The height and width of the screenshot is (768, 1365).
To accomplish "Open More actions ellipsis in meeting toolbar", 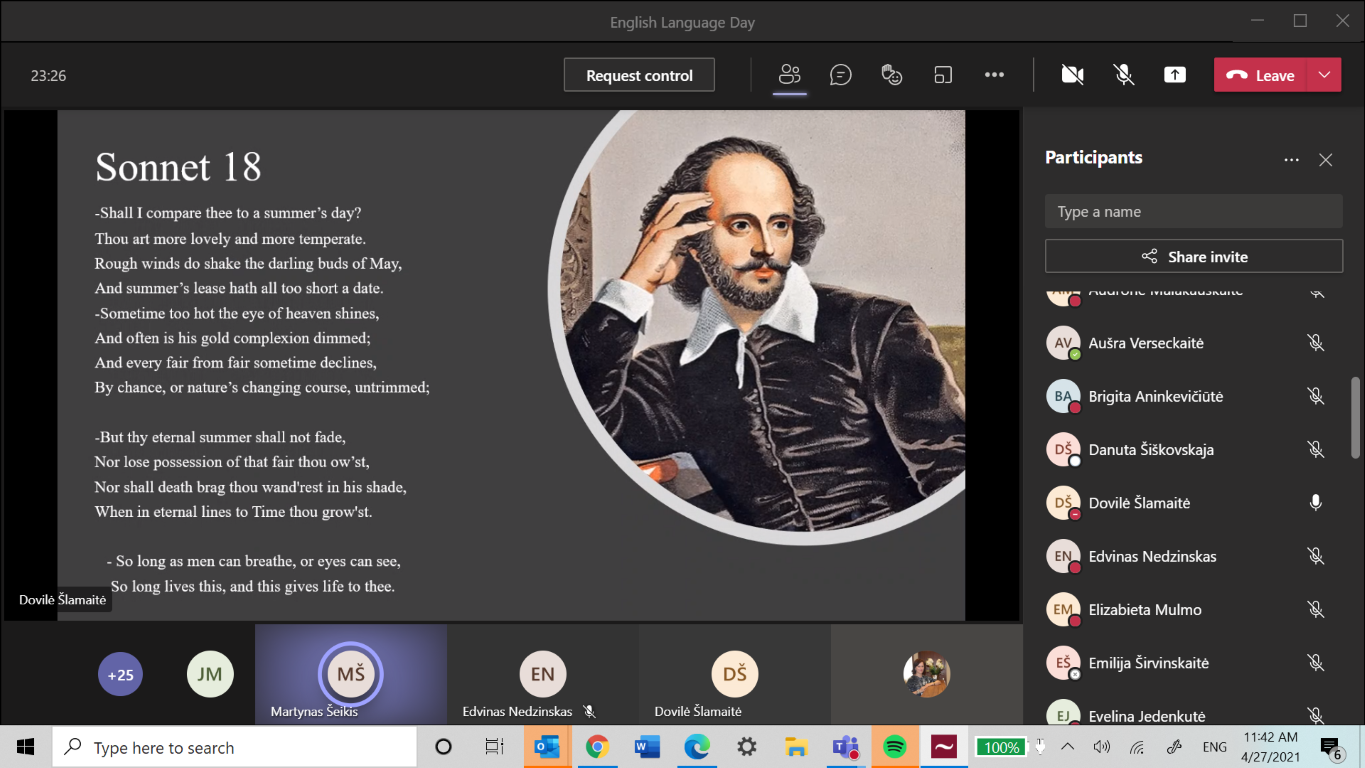I will 994,75.
